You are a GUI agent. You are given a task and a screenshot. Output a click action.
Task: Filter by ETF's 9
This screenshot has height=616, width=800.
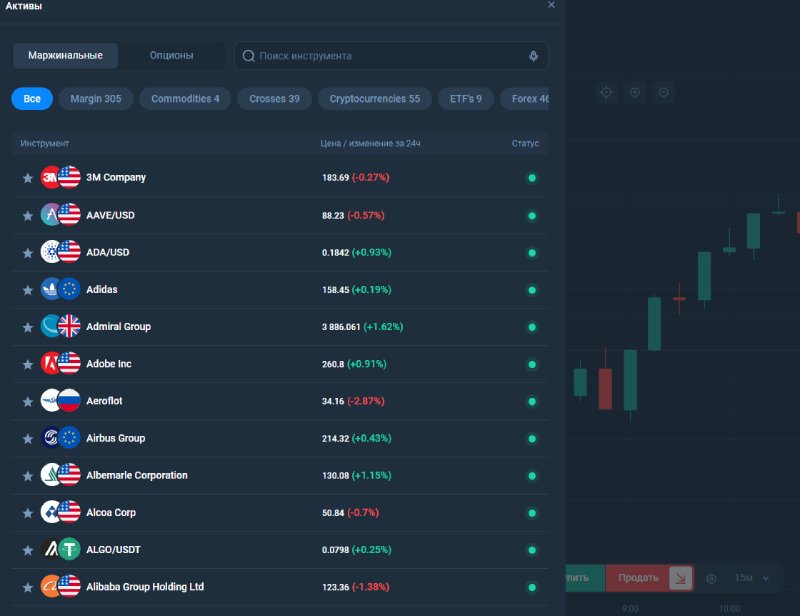point(466,99)
